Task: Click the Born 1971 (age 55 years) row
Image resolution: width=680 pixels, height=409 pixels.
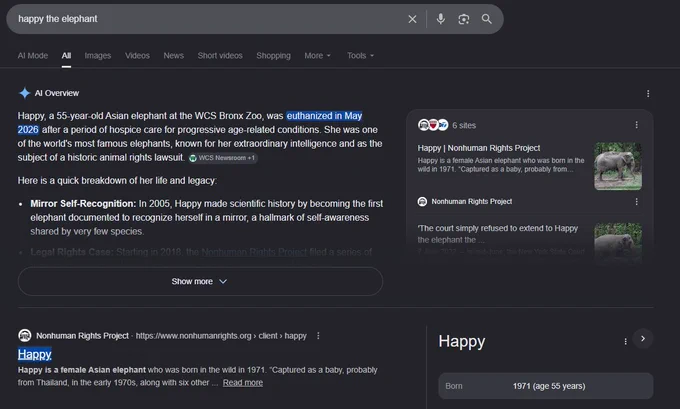Action: pyautogui.click(x=546, y=386)
